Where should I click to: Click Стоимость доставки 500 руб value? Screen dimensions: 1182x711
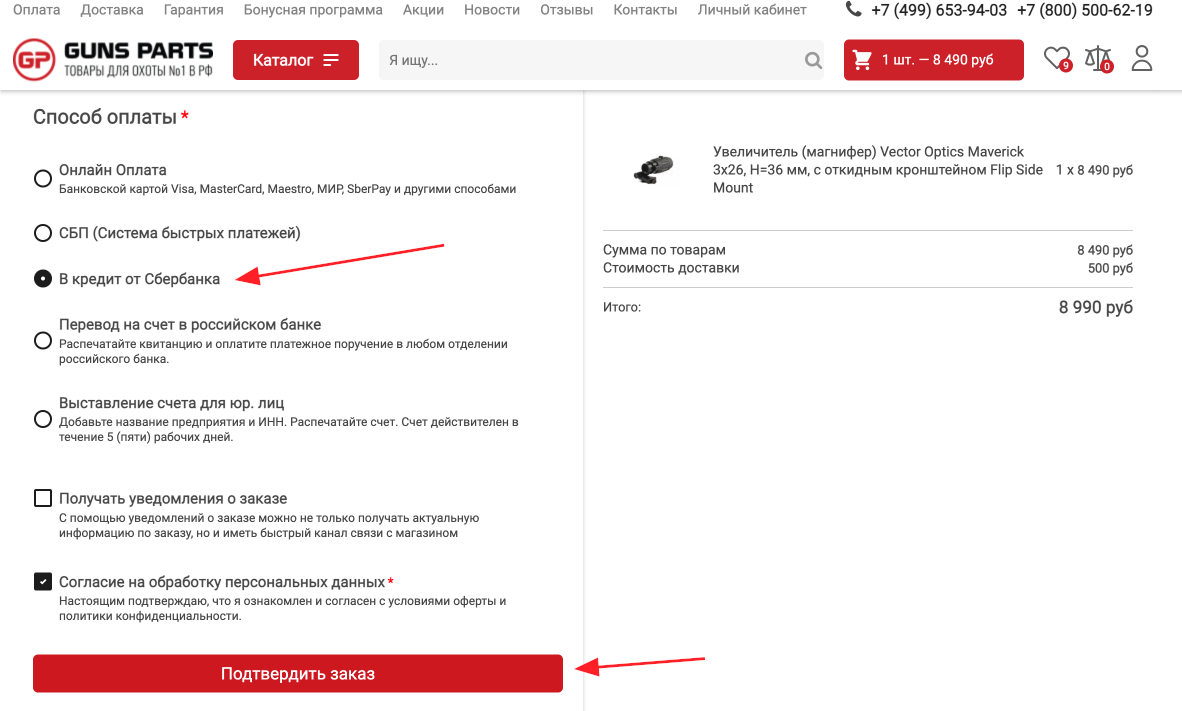click(x=1110, y=268)
